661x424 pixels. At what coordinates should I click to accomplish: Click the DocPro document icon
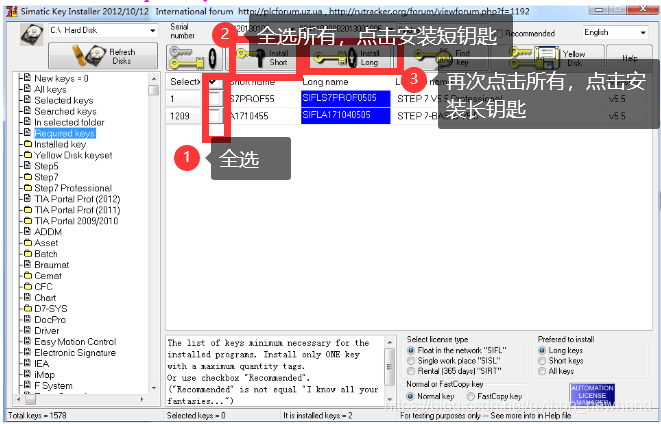27,319
